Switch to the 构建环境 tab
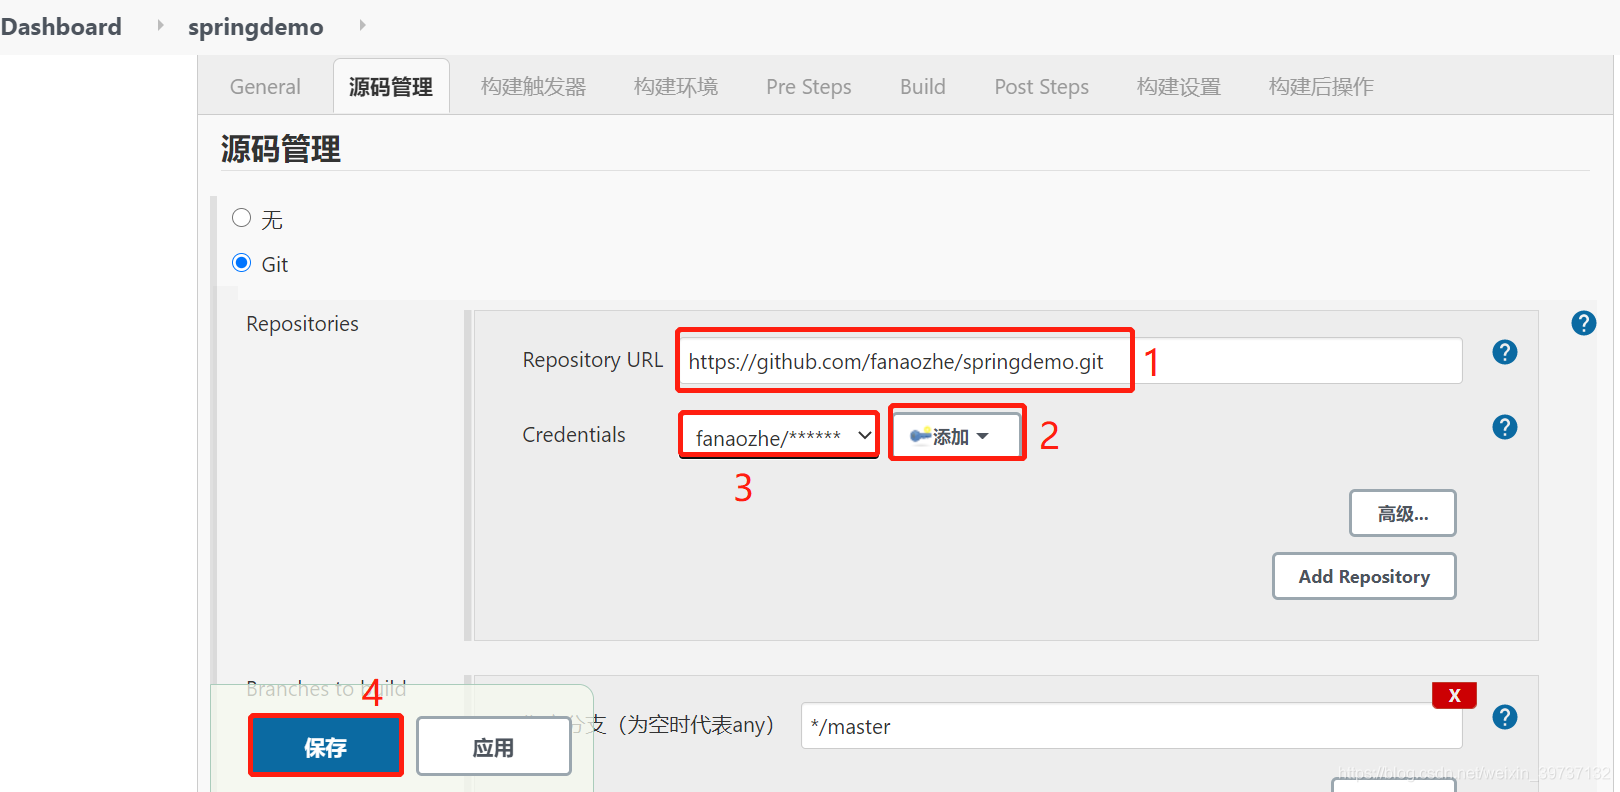 click(x=676, y=87)
